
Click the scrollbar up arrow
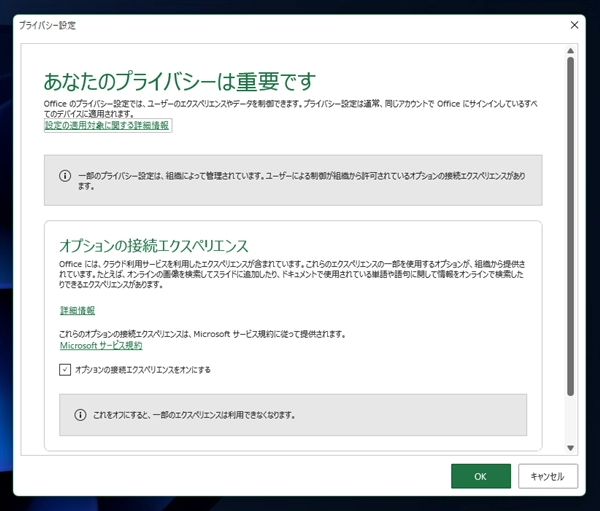570,51
